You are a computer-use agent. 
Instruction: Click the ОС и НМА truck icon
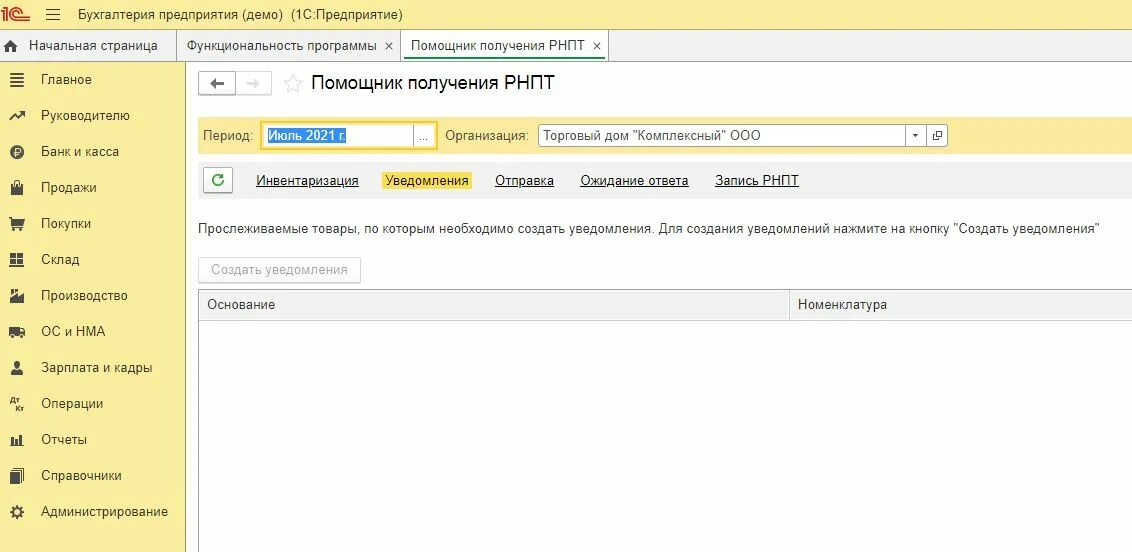click(x=17, y=332)
